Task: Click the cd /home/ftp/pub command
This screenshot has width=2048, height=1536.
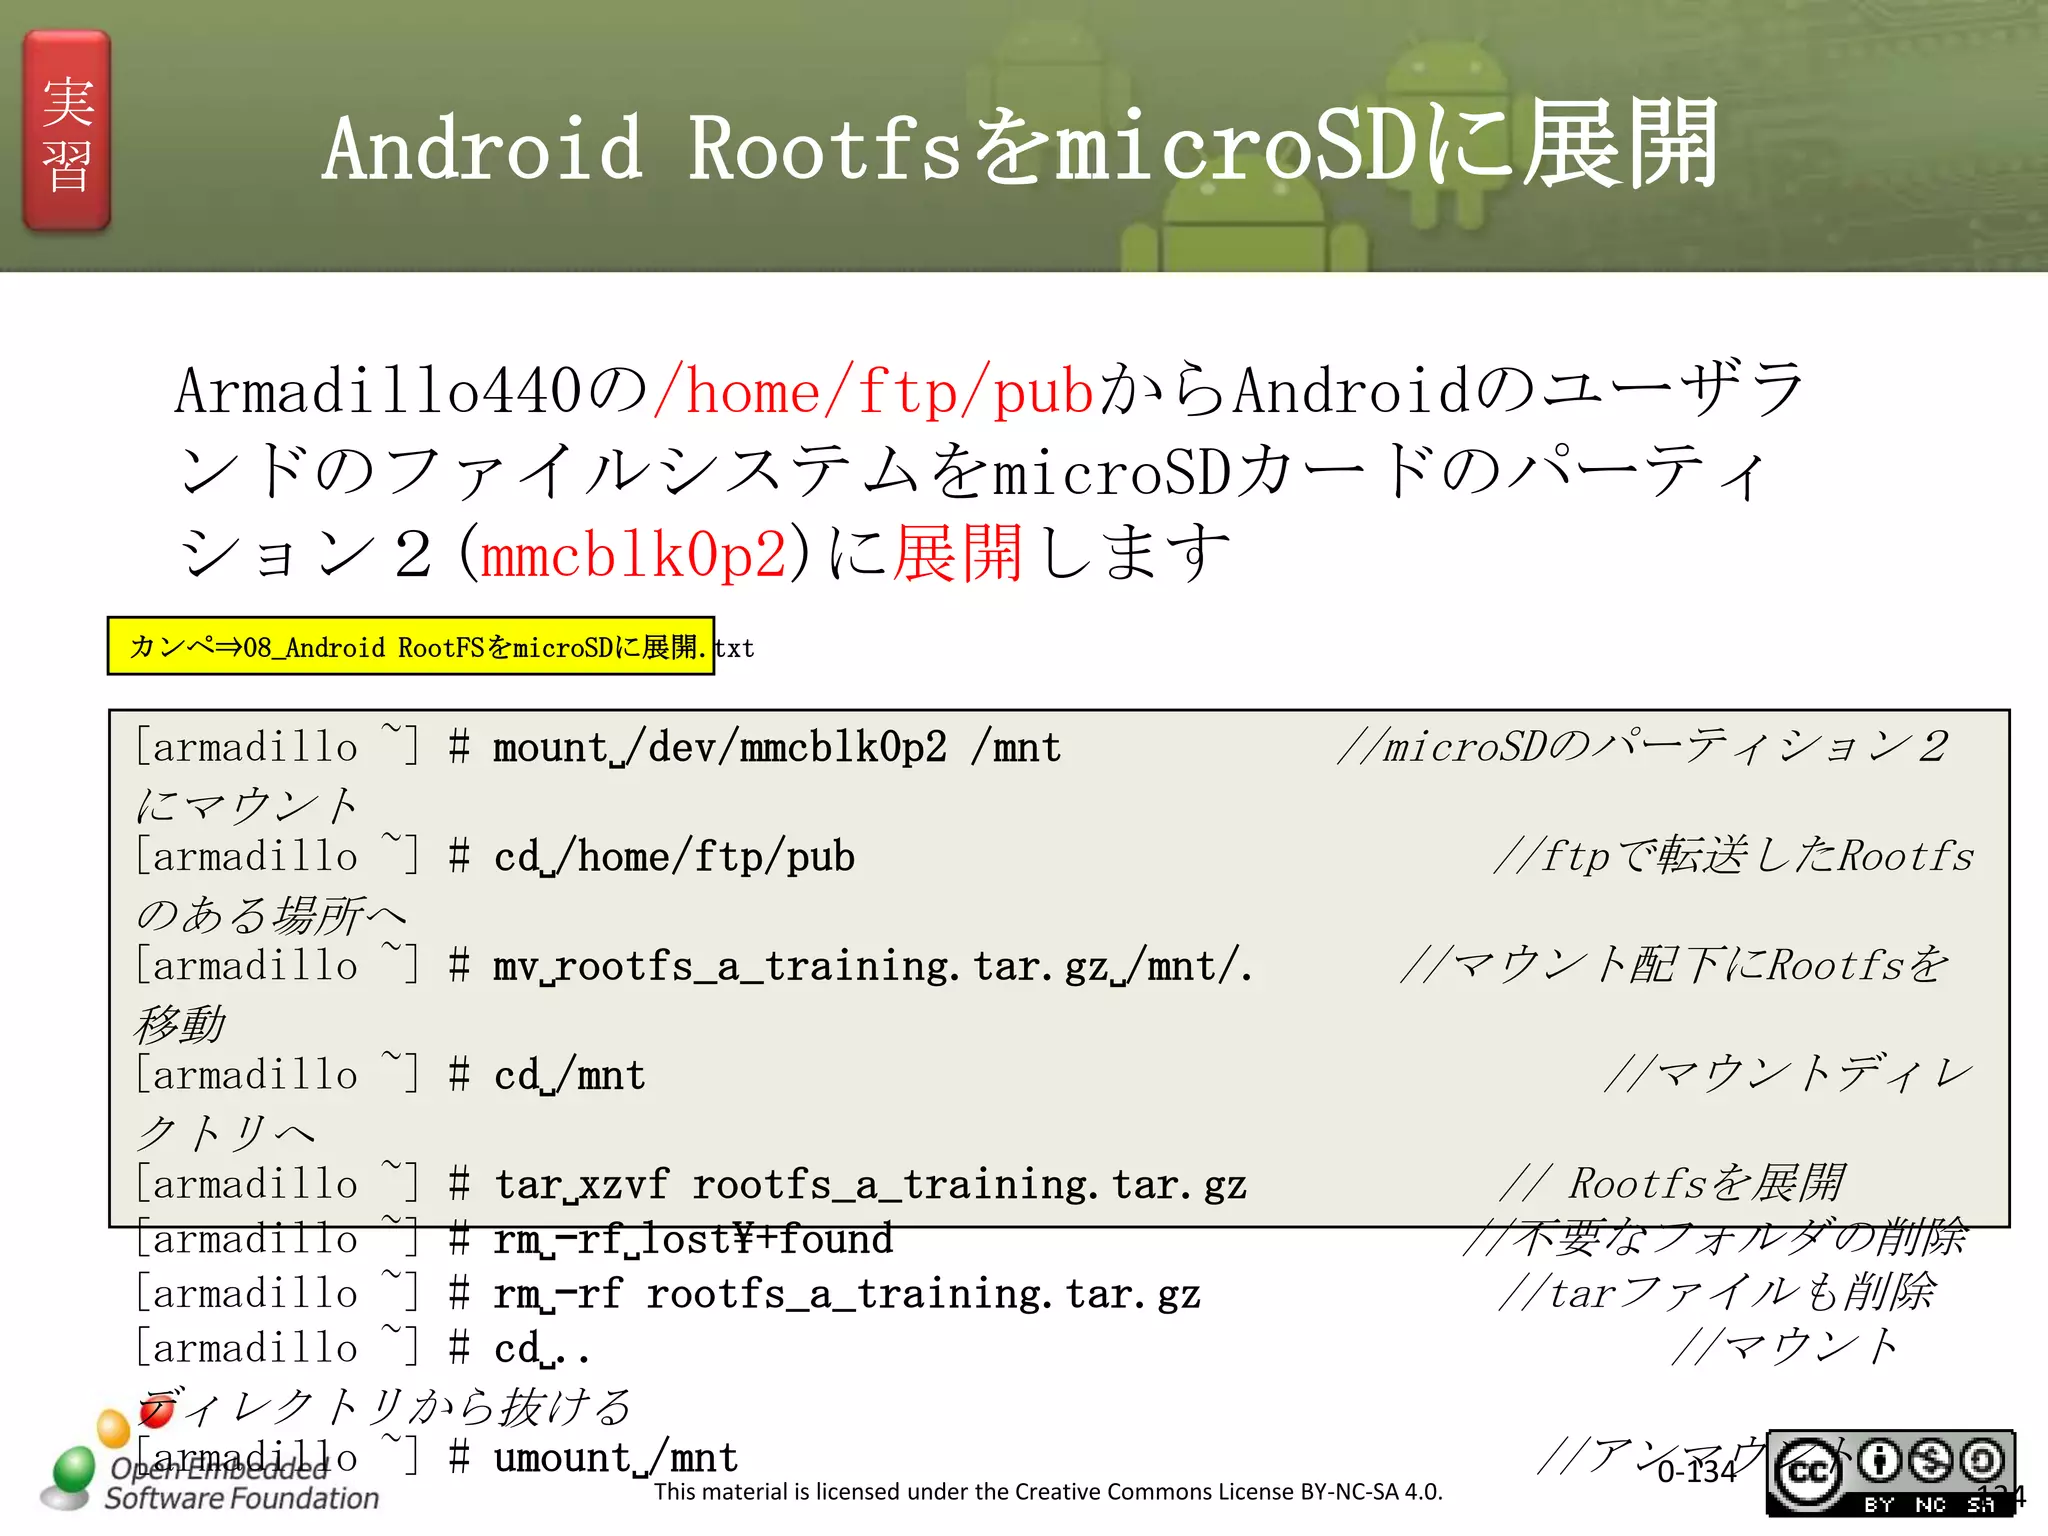Action: tap(674, 857)
